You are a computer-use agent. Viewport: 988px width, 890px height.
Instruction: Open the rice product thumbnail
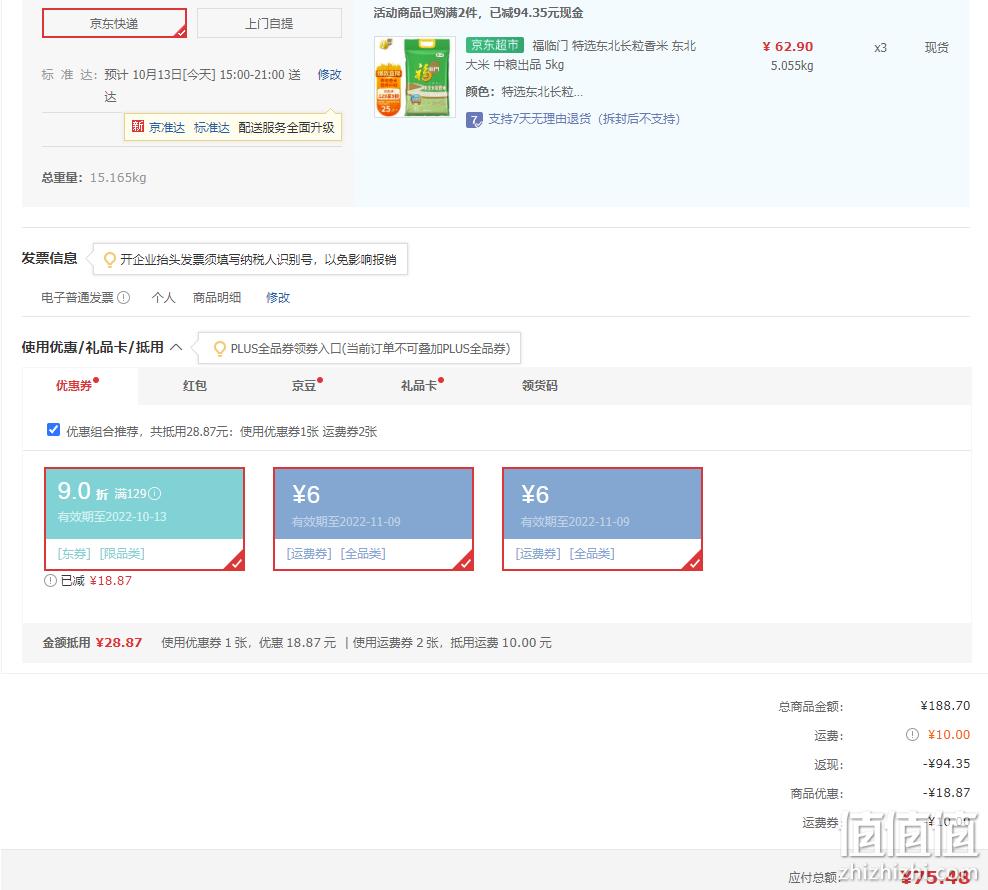point(415,77)
